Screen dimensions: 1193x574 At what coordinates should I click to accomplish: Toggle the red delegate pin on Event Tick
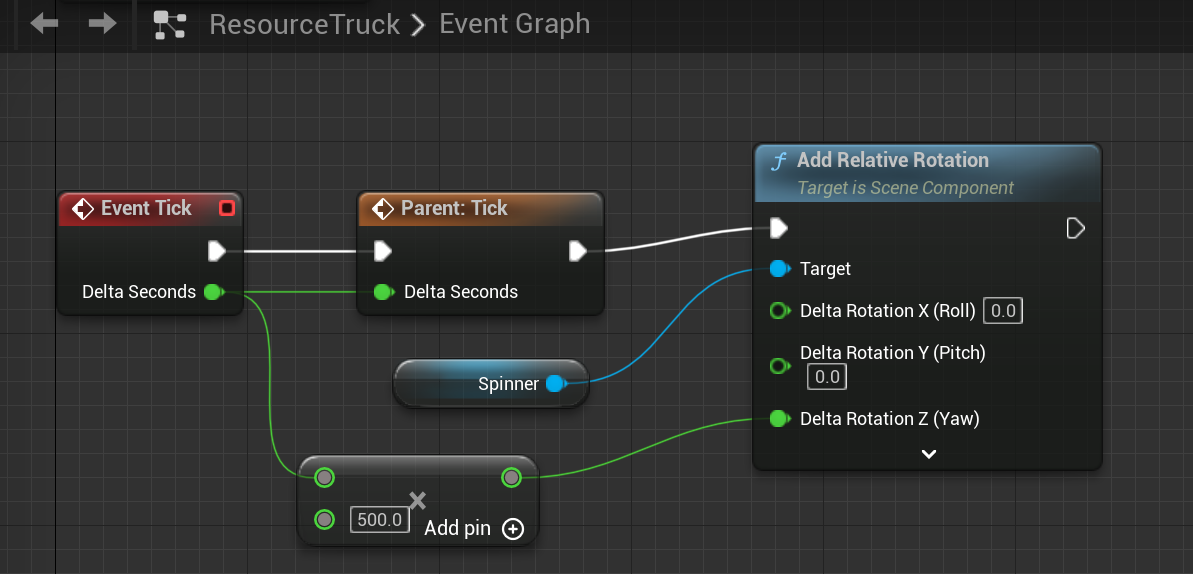(227, 208)
